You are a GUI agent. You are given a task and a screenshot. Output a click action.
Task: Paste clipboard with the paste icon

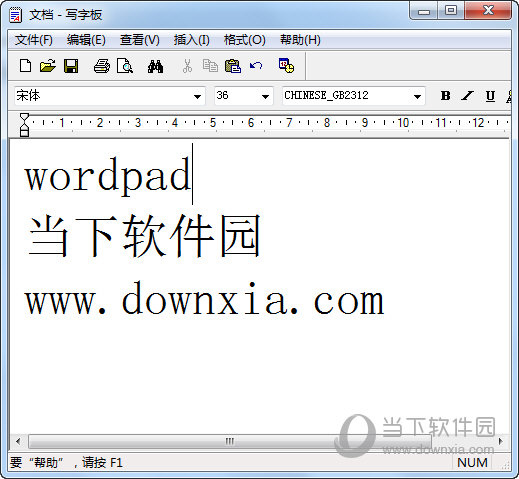click(x=233, y=66)
